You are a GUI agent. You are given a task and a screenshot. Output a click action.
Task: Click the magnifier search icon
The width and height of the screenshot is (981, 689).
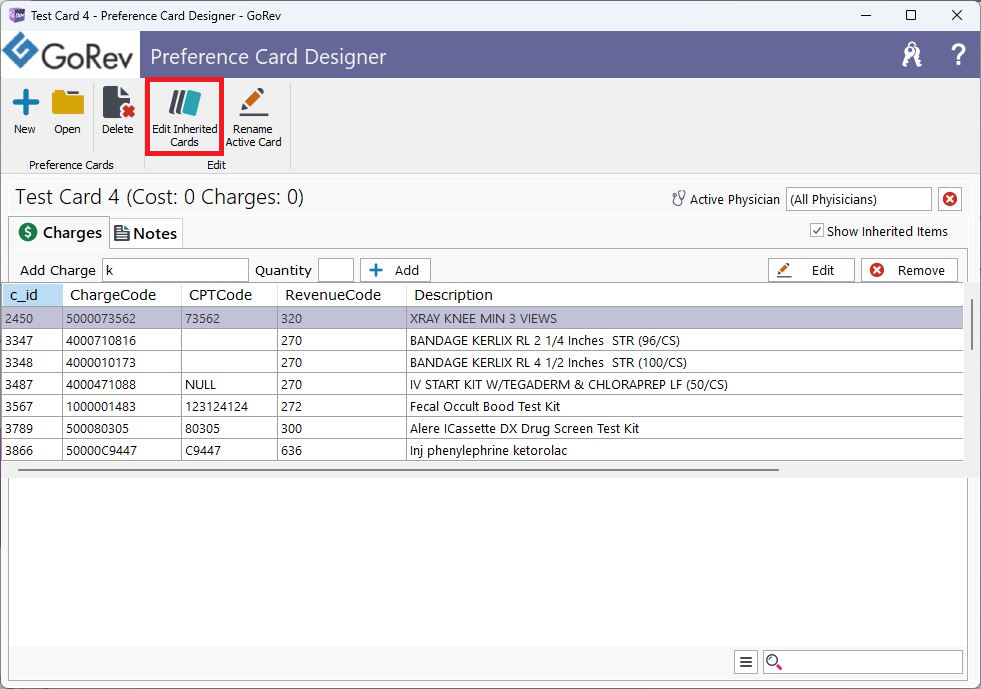pos(774,661)
